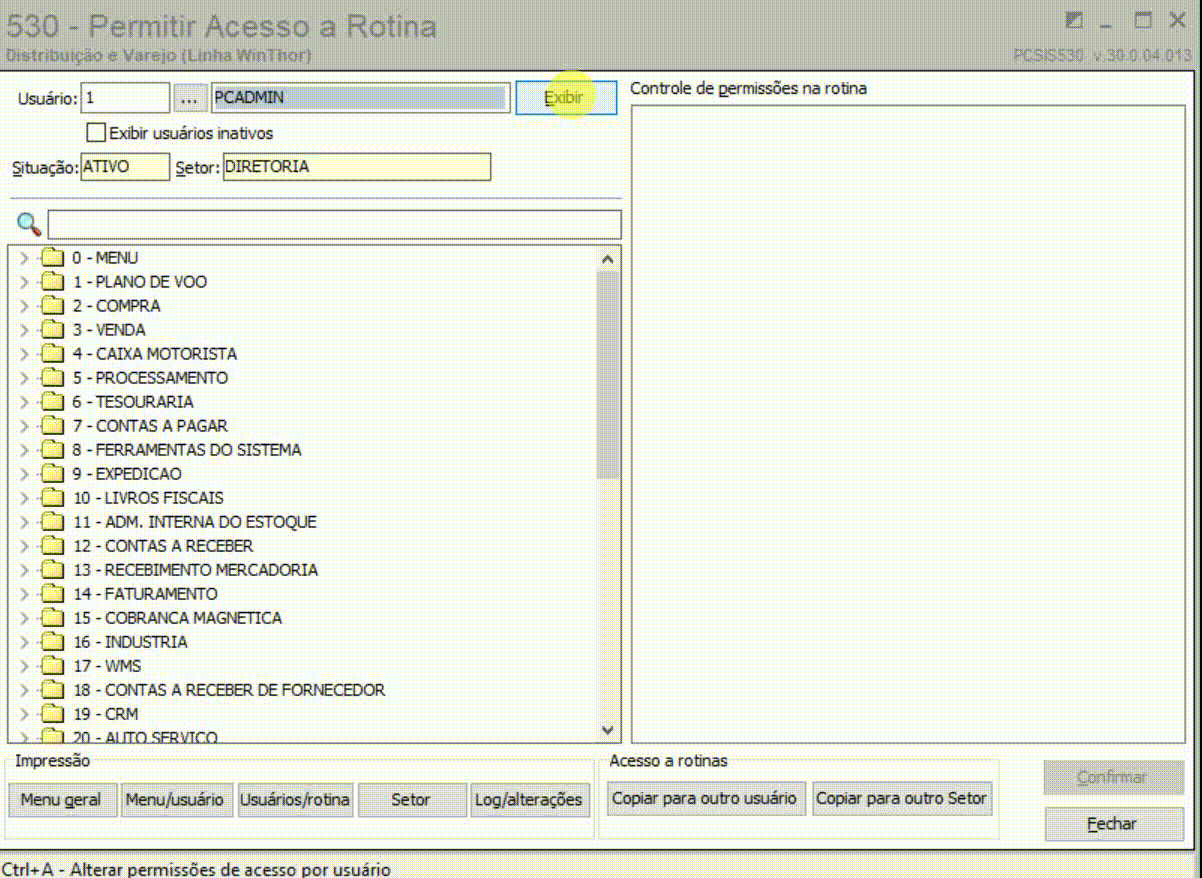Click the Exibir button

click(x=566, y=98)
